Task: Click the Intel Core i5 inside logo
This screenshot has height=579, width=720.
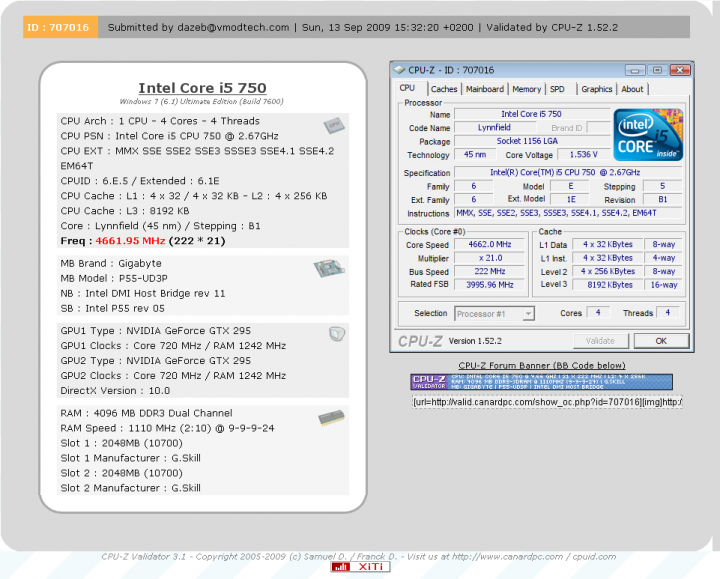Action: pos(648,135)
